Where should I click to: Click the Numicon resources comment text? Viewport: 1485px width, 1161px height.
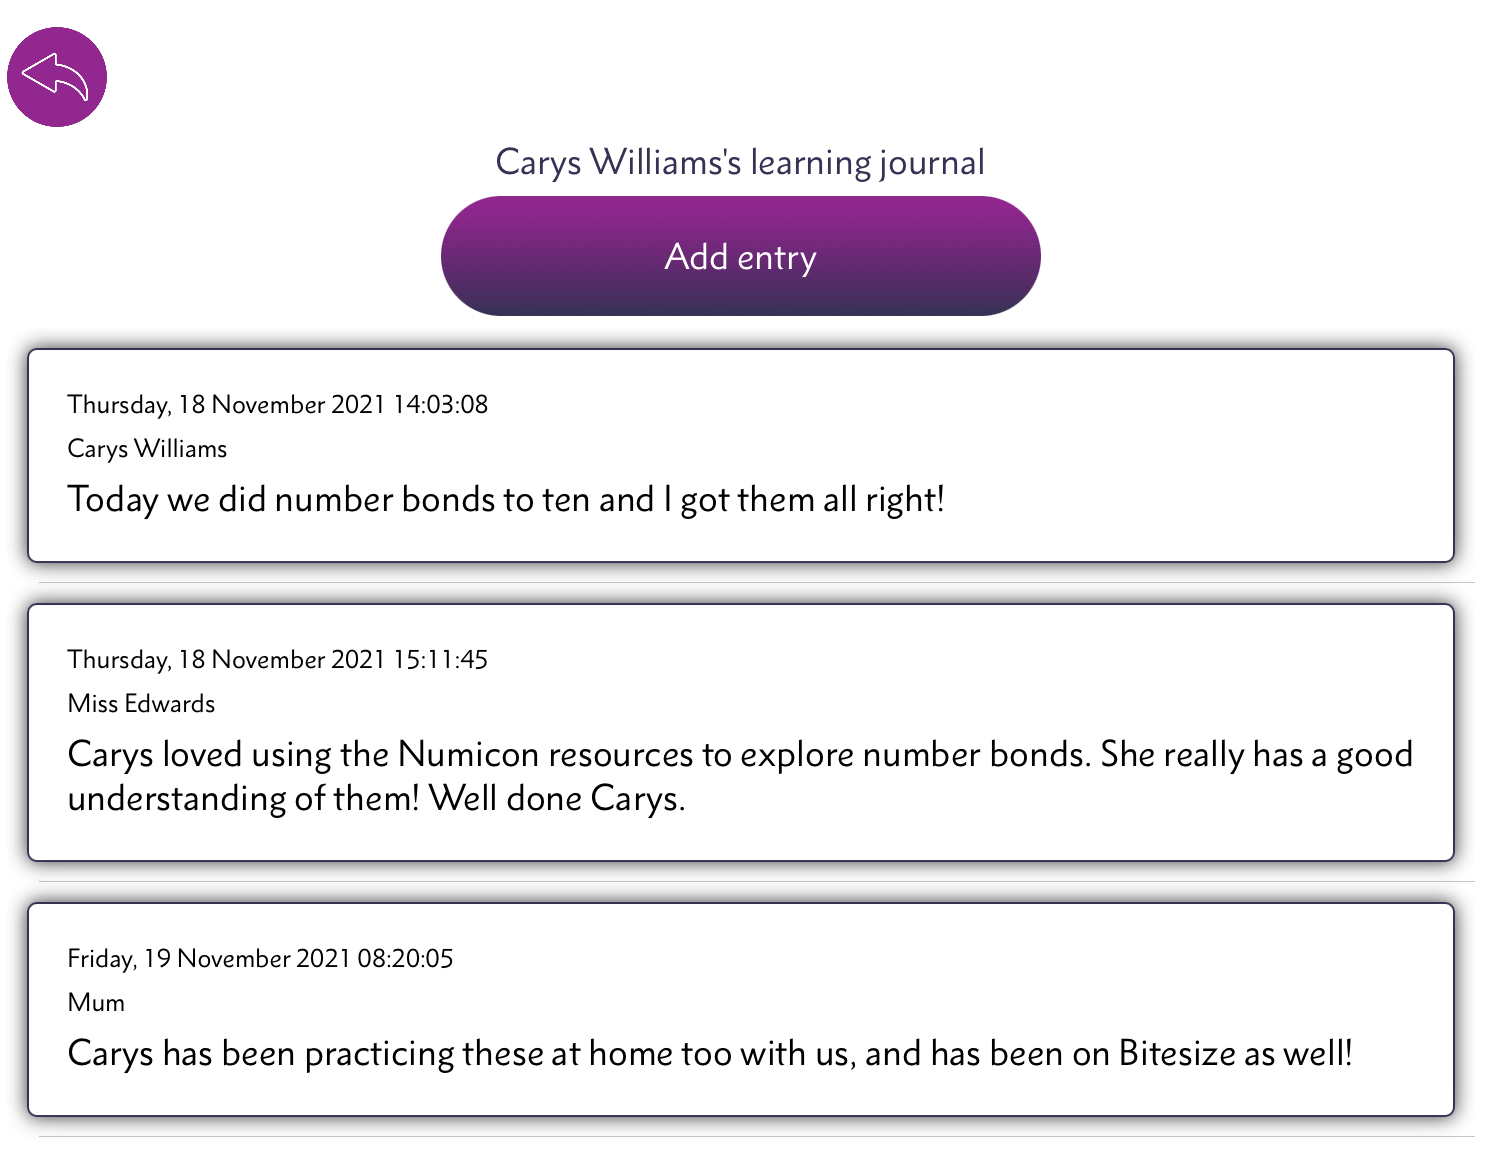[740, 776]
